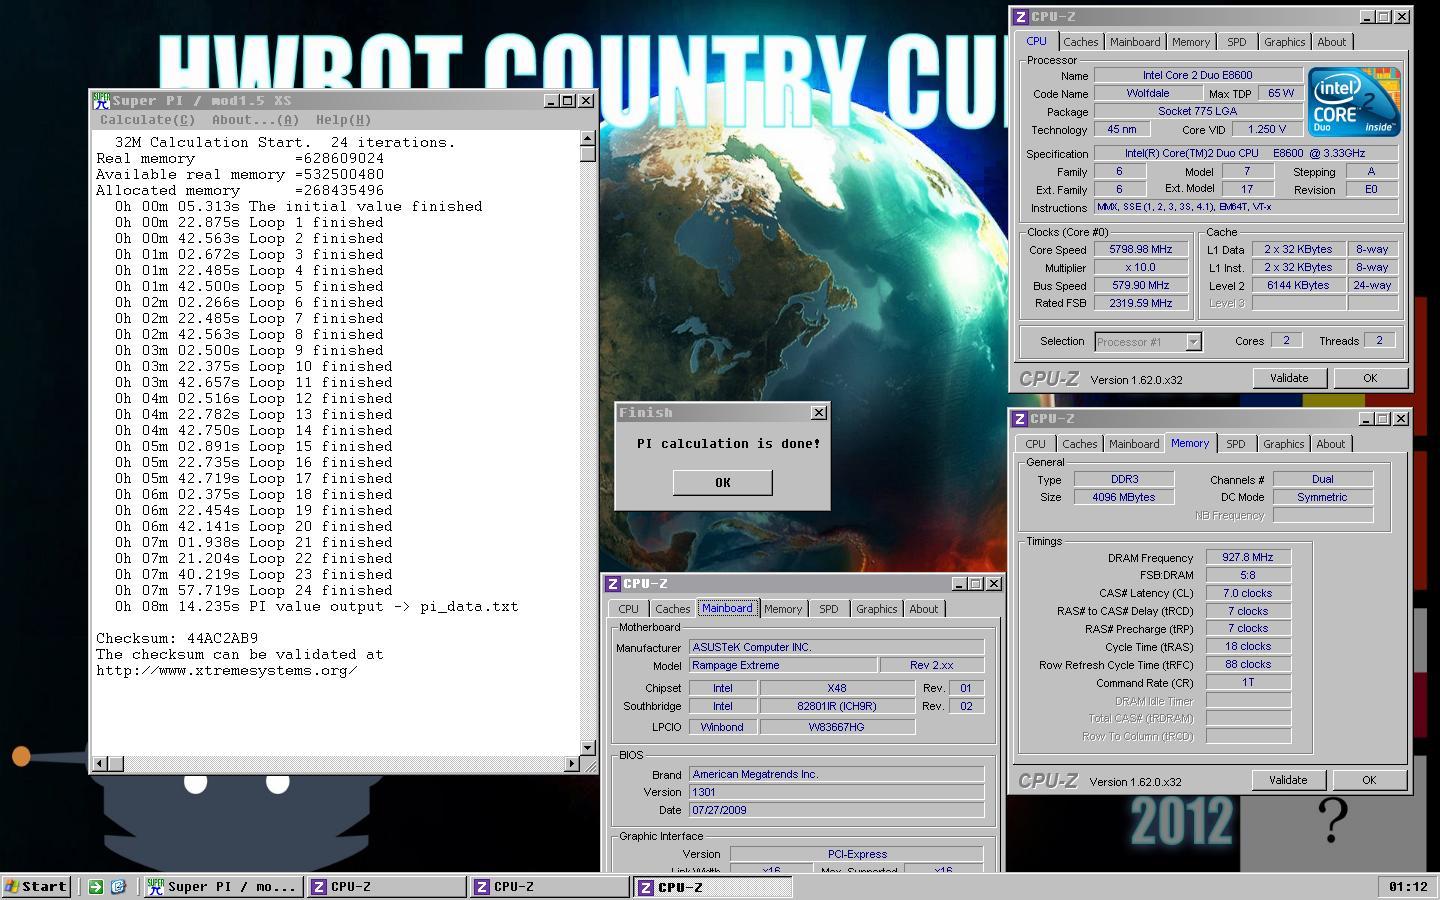The height and width of the screenshot is (900, 1440).
Task: Click the right arrow of Super PI's horizontal scrollbar
Action: point(572,763)
